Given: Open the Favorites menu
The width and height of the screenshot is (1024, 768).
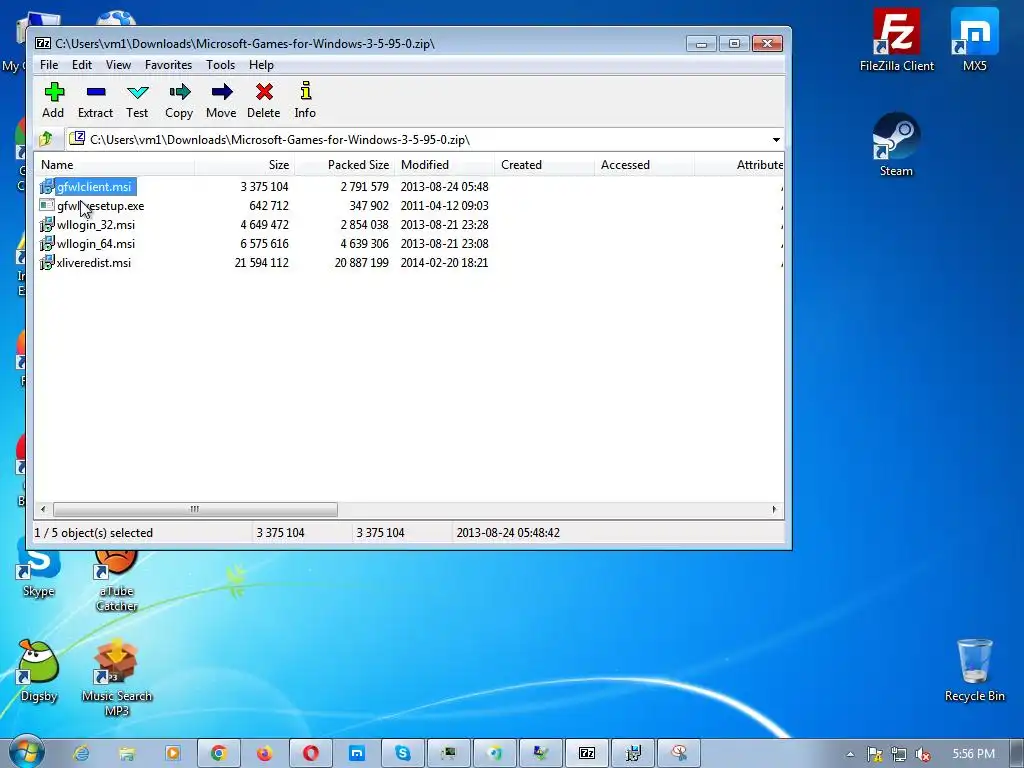Looking at the screenshot, I should 168,65.
